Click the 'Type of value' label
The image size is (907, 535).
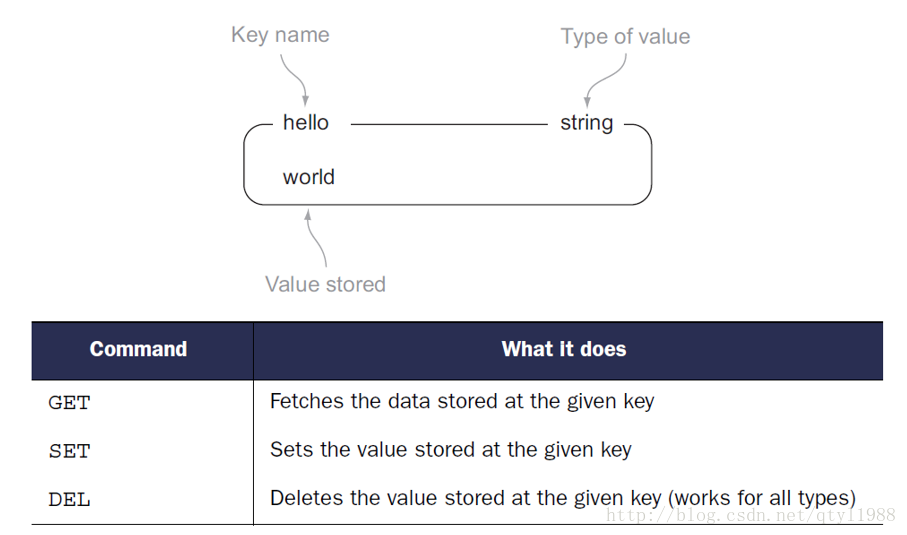click(625, 37)
